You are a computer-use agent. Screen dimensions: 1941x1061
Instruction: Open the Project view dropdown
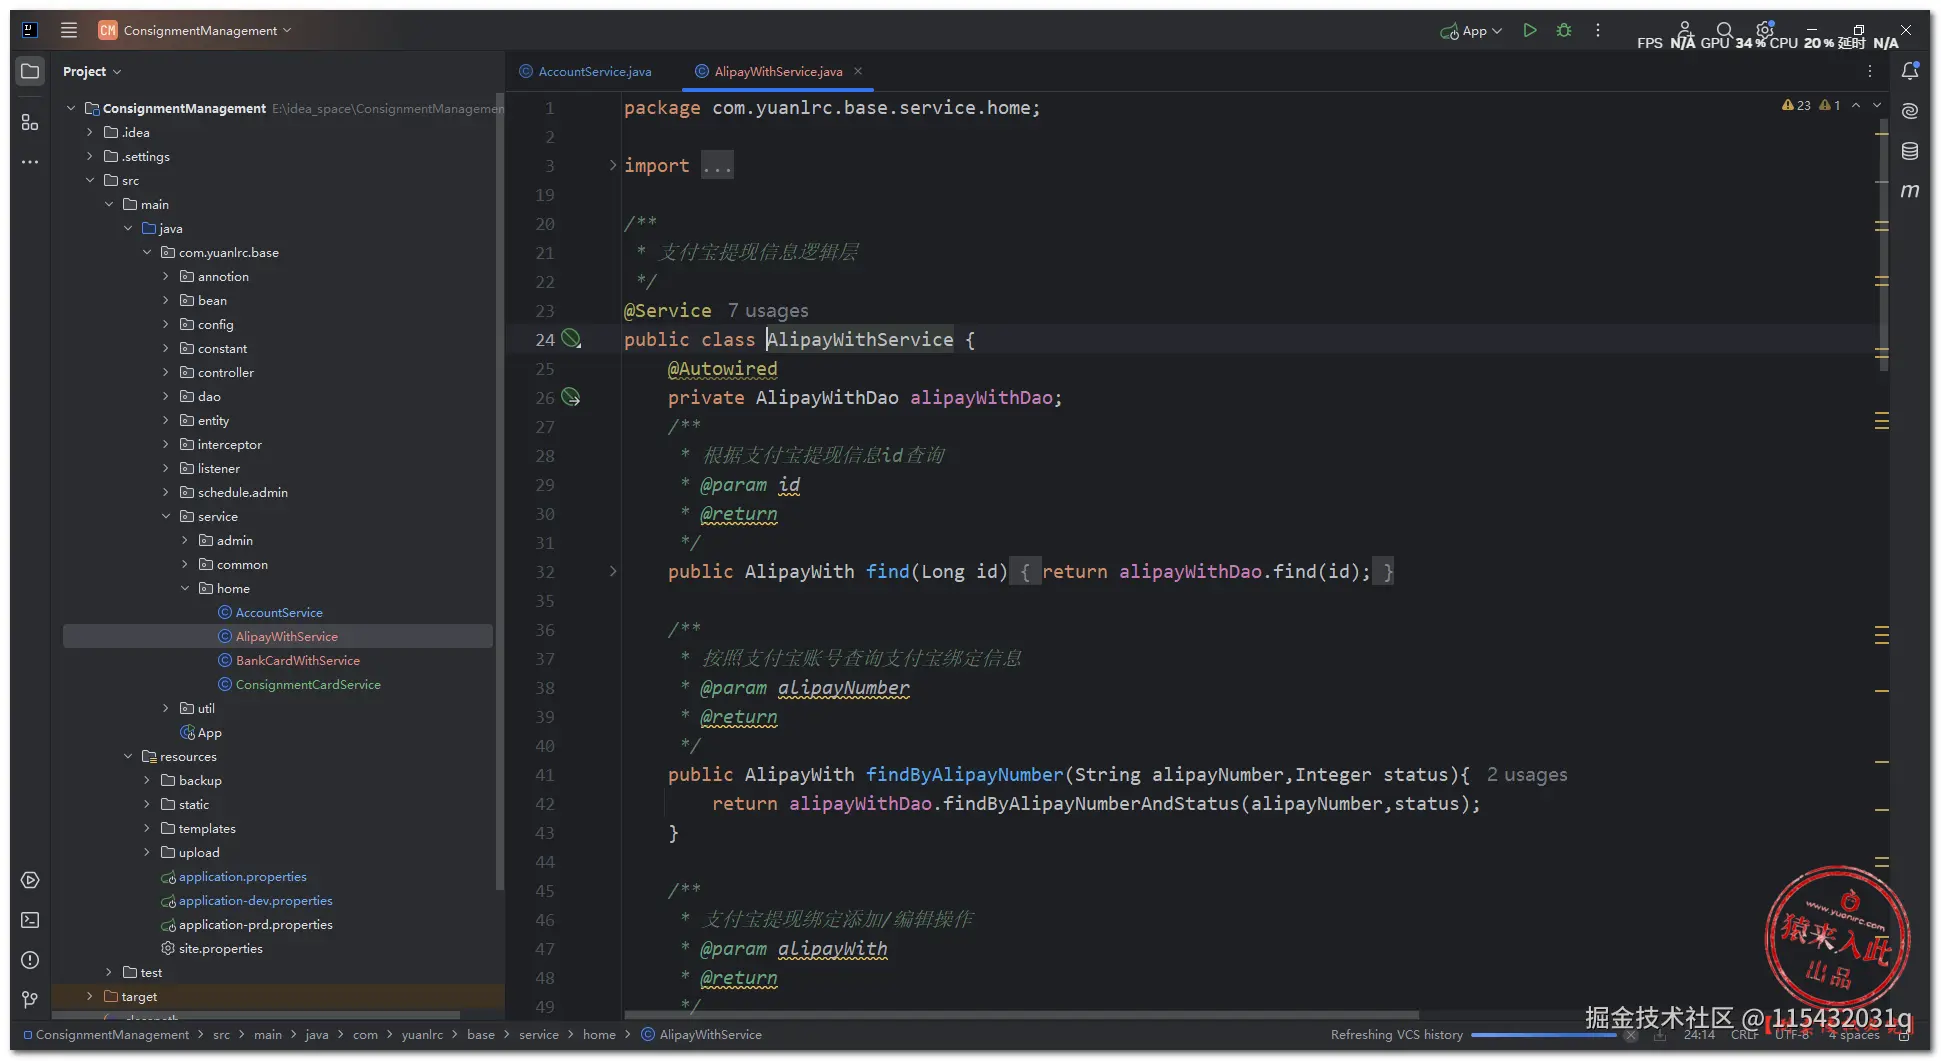[x=92, y=71]
